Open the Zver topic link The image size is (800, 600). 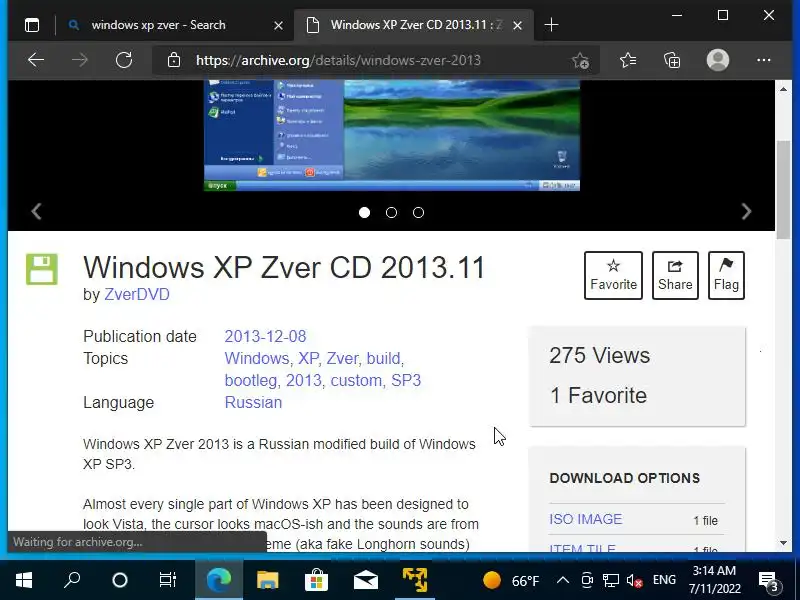342,358
